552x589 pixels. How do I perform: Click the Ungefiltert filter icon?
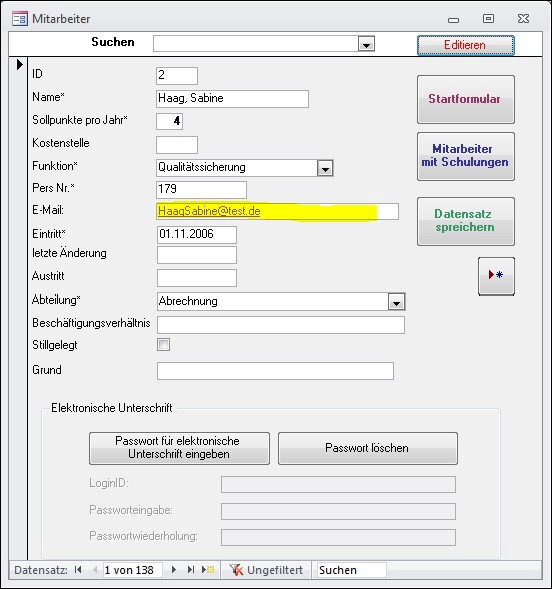pyautogui.click(x=236, y=570)
